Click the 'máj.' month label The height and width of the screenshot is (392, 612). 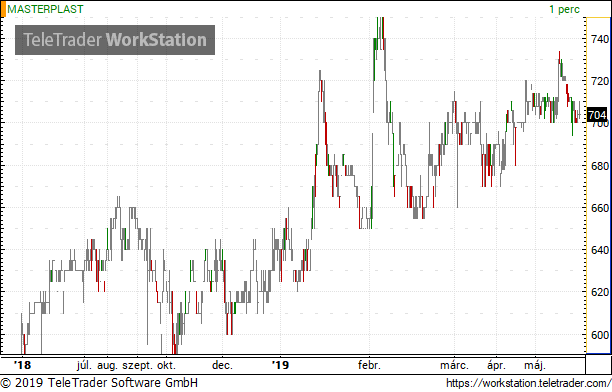point(535,366)
